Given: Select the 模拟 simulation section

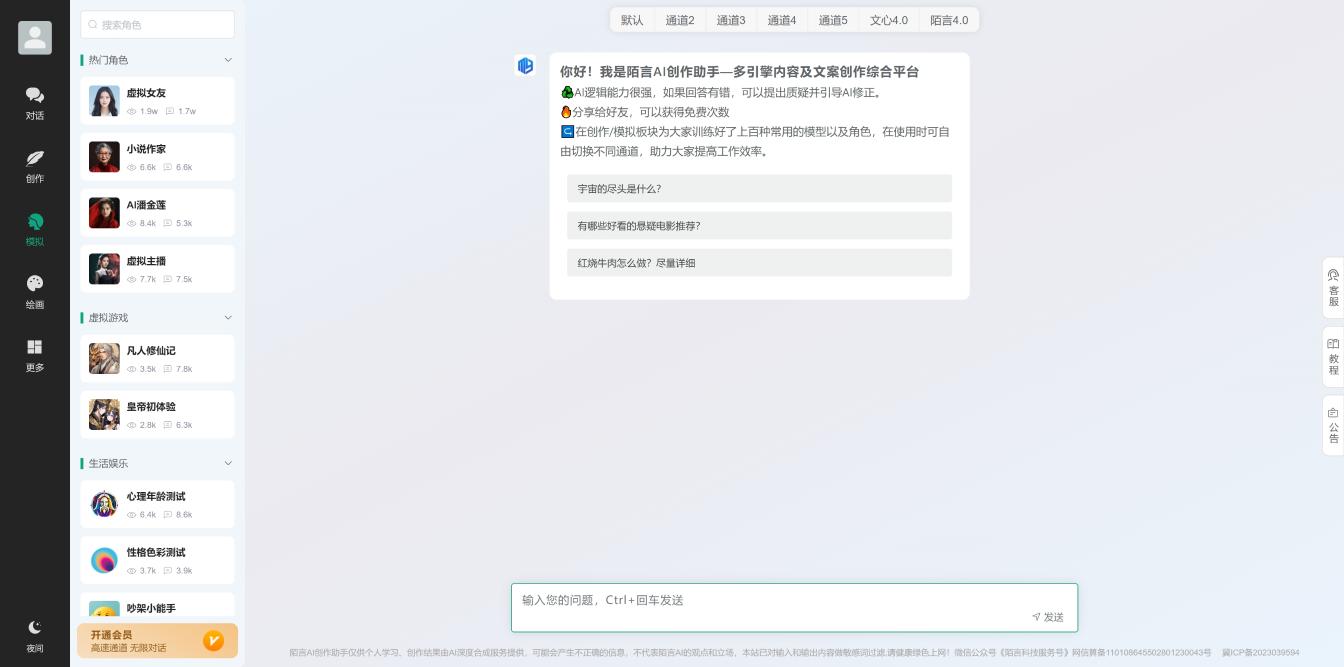Looking at the screenshot, I should pyautogui.click(x=34, y=229).
